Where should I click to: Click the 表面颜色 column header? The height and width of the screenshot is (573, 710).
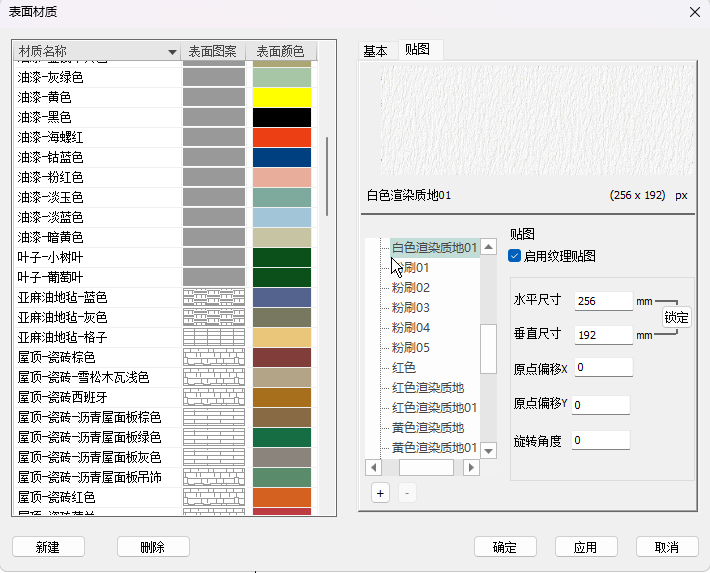click(281, 52)
